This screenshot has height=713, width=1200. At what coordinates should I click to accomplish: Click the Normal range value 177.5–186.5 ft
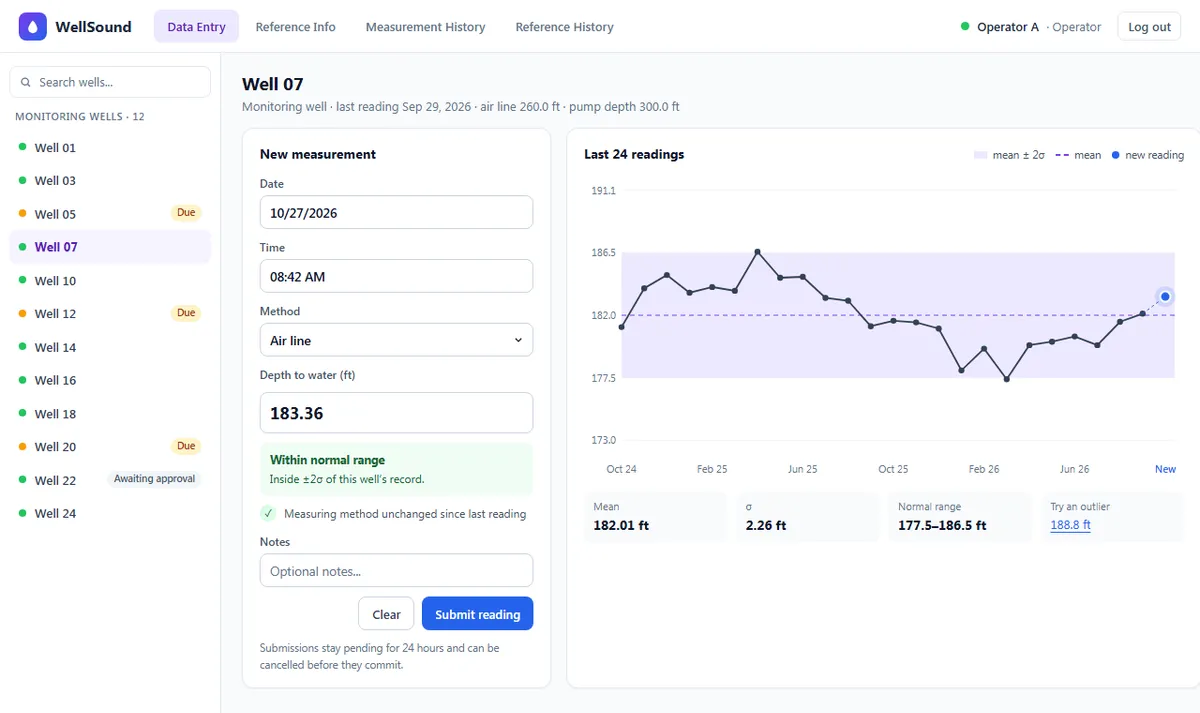point(942,525)
